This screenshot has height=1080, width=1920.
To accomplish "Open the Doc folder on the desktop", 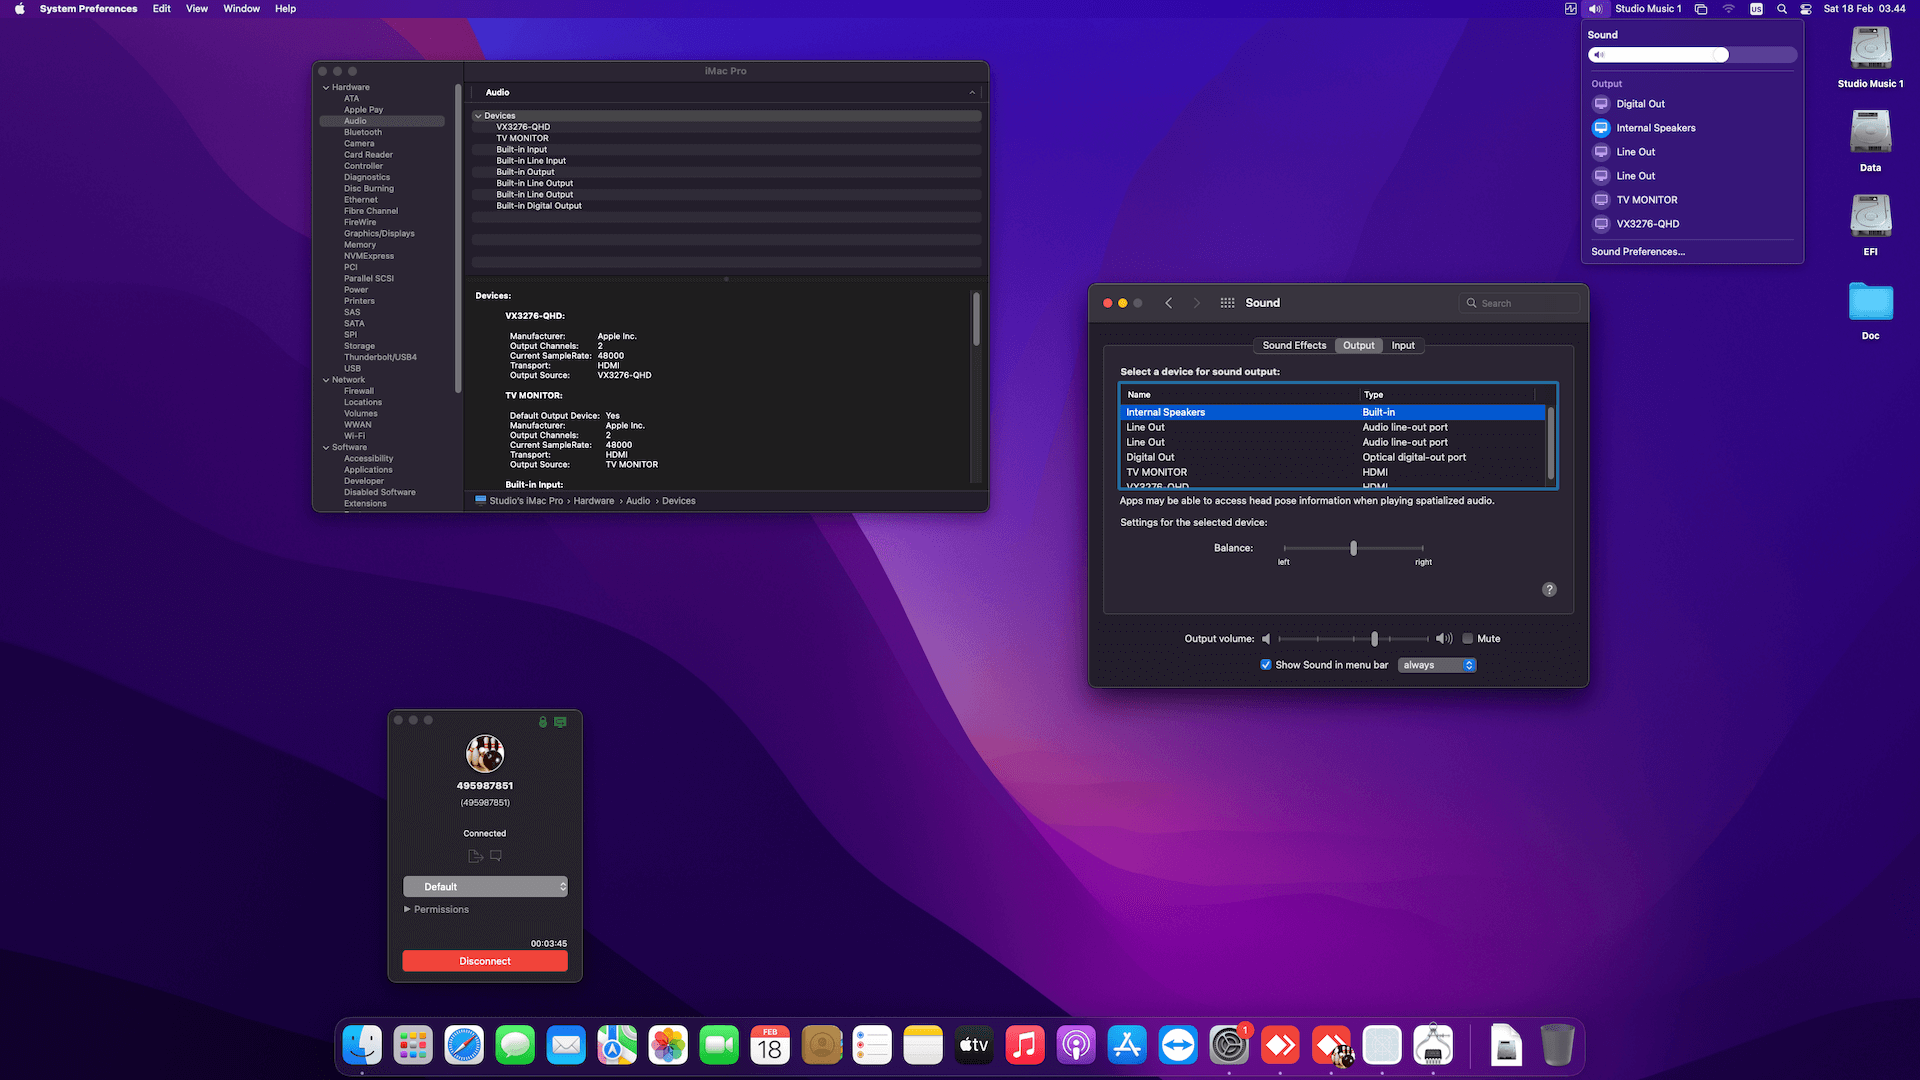I will [x=1870, y=302].
